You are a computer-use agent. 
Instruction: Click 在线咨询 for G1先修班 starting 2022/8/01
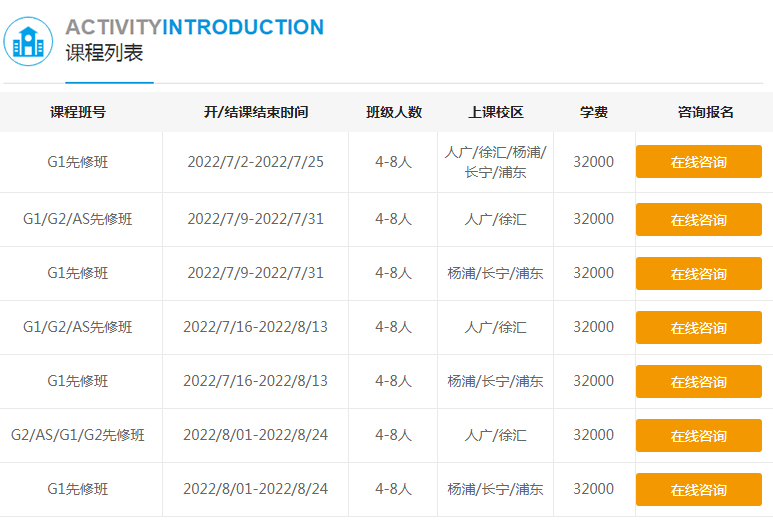click(698, 490)
